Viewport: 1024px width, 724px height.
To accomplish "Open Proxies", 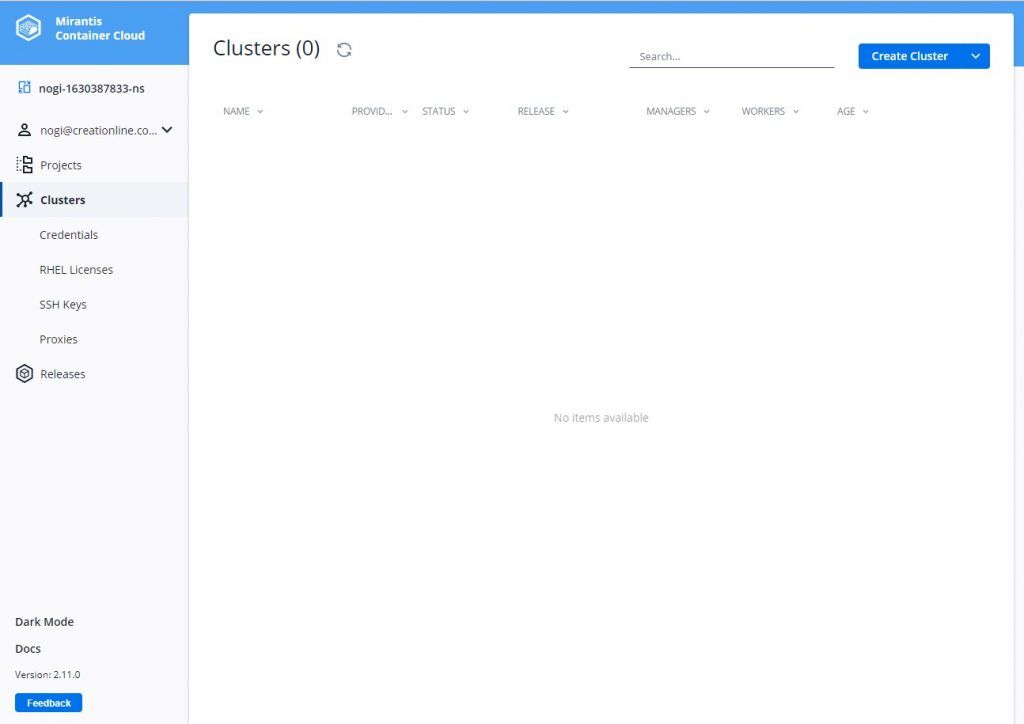I will pos(58,339).
